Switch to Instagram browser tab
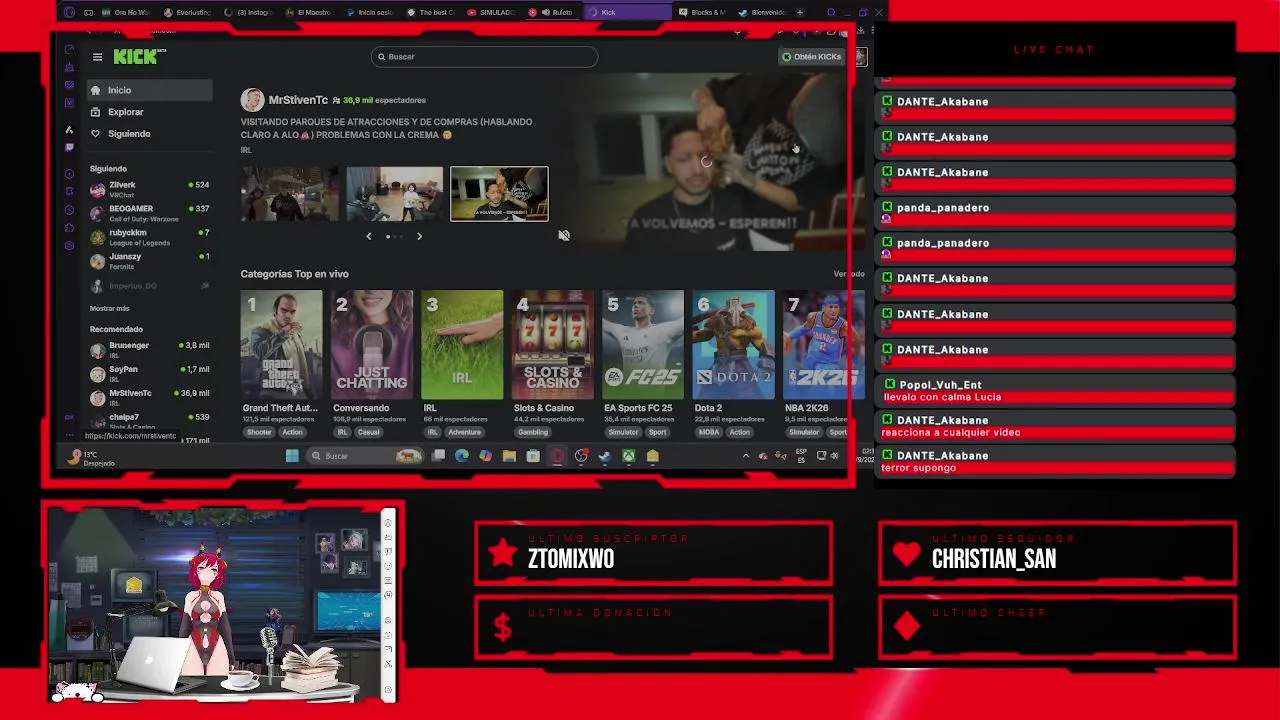The height and width of the screenshot is (720, 1280). [248, 12]
